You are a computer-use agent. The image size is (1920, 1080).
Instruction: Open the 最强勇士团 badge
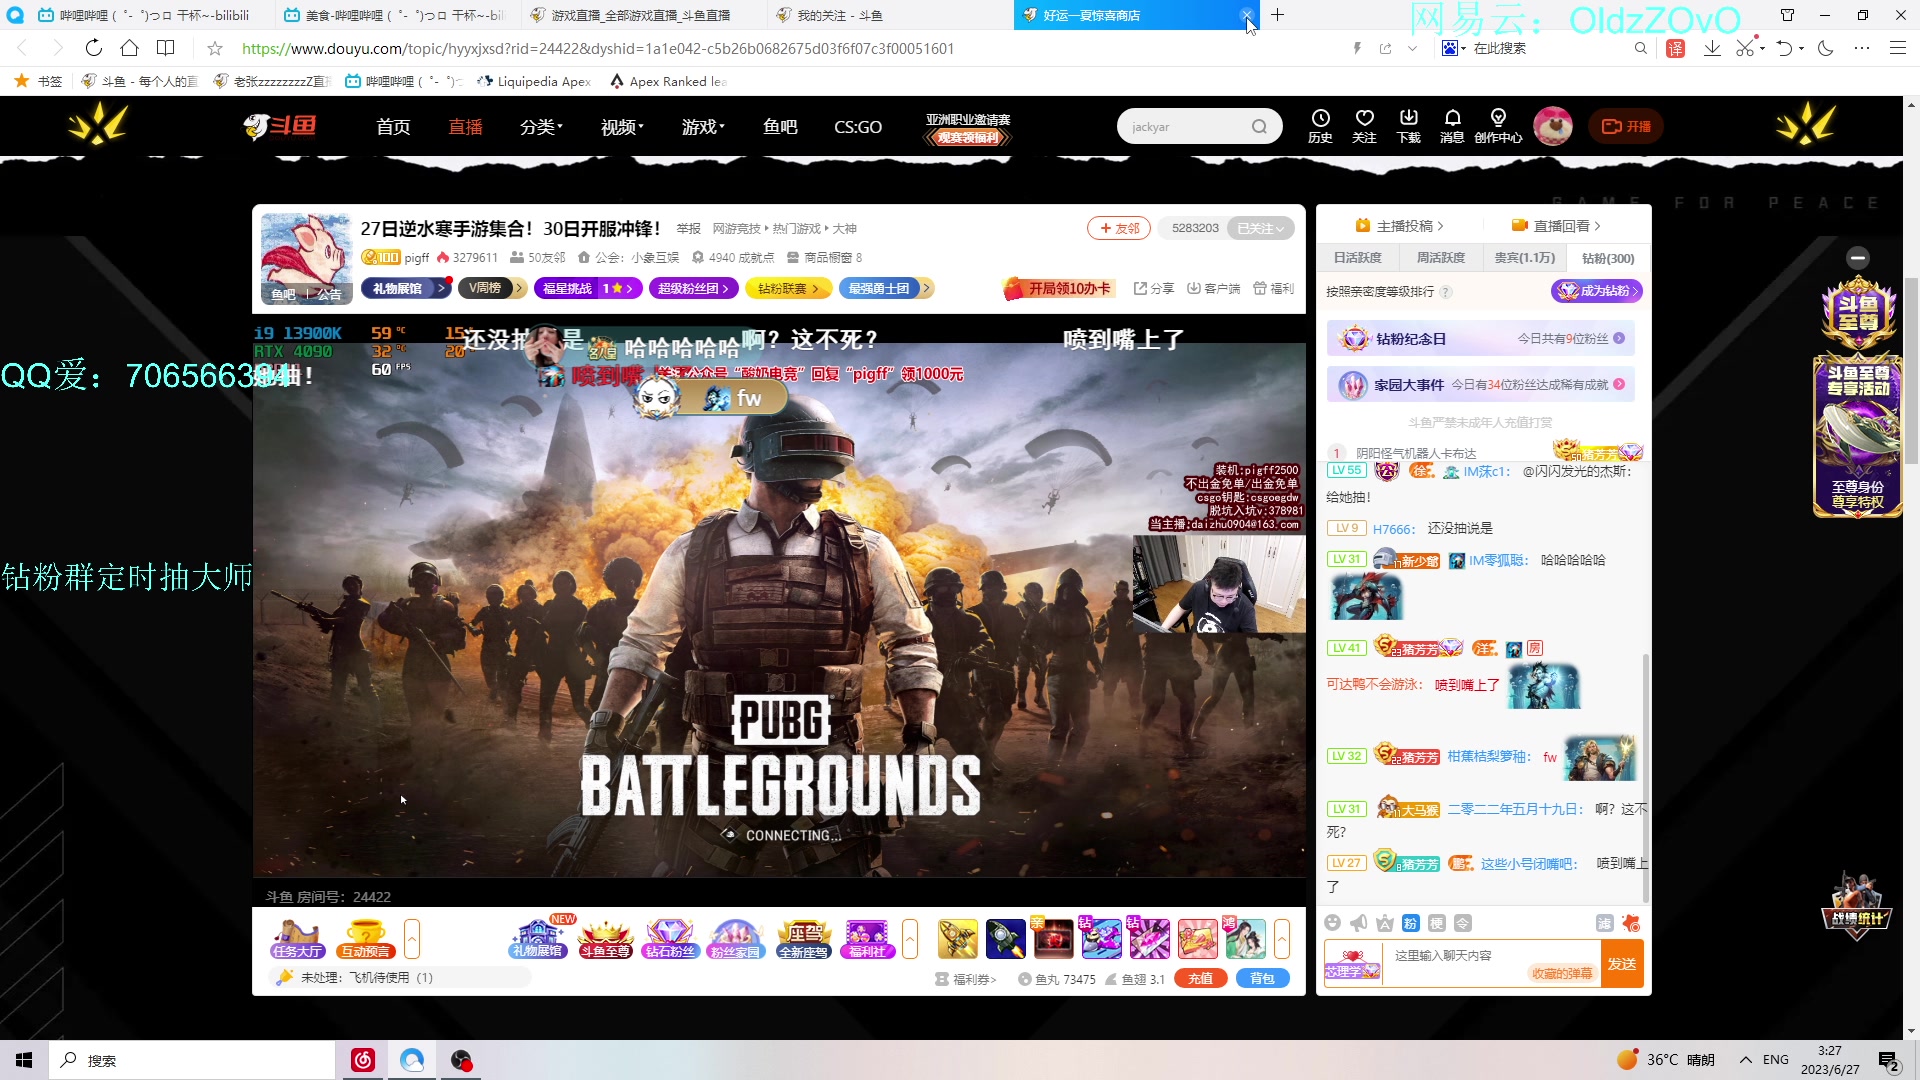click(886, 288)
